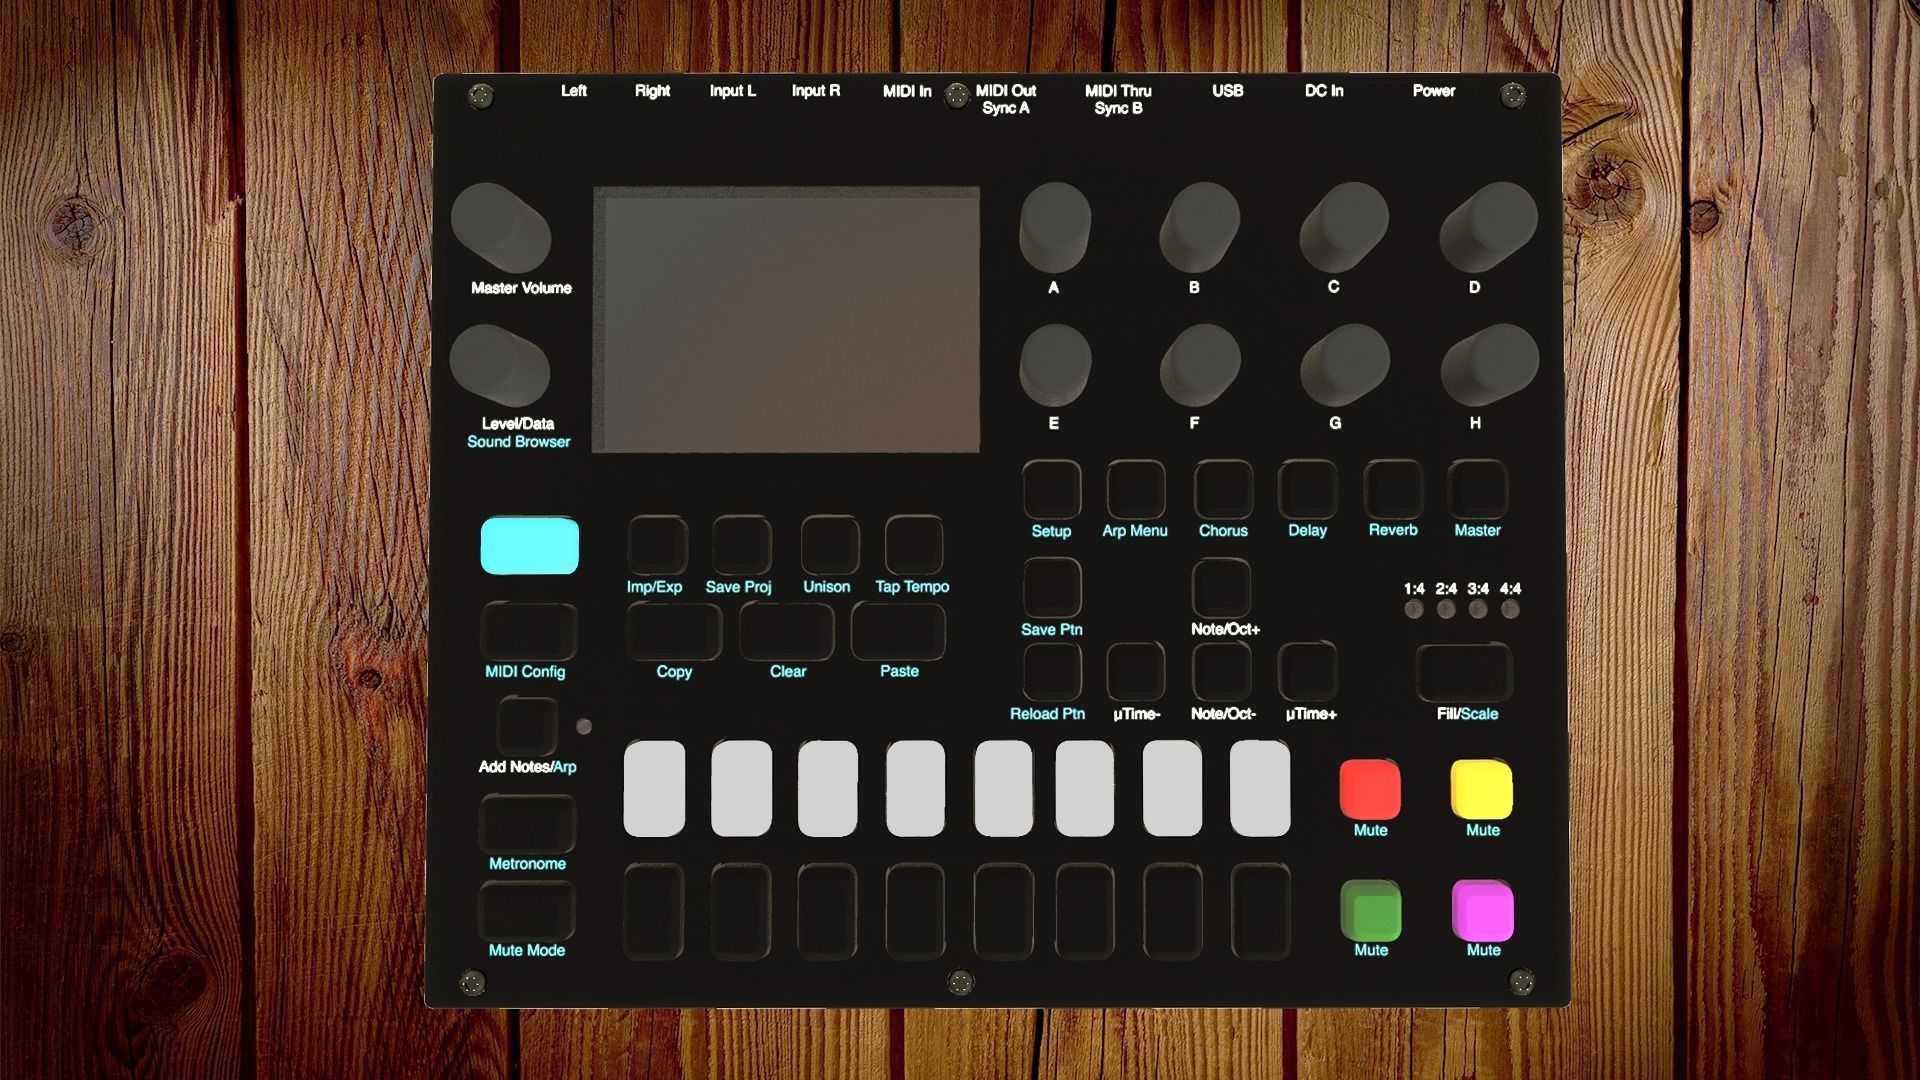Image resolution: width=1920 pixels, height=1080 pixels.
Task: Mute the red track
Action: tap(1370, 789)
